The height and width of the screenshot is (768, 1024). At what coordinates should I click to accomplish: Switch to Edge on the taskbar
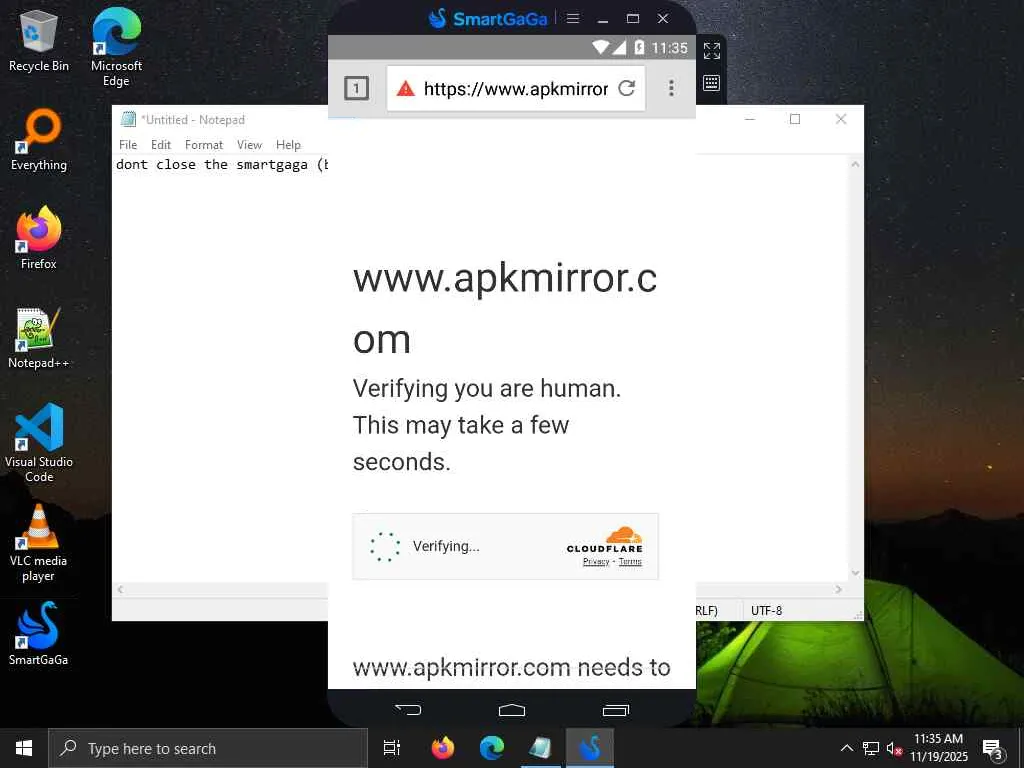pyautogui.click(x=492, y=748)
